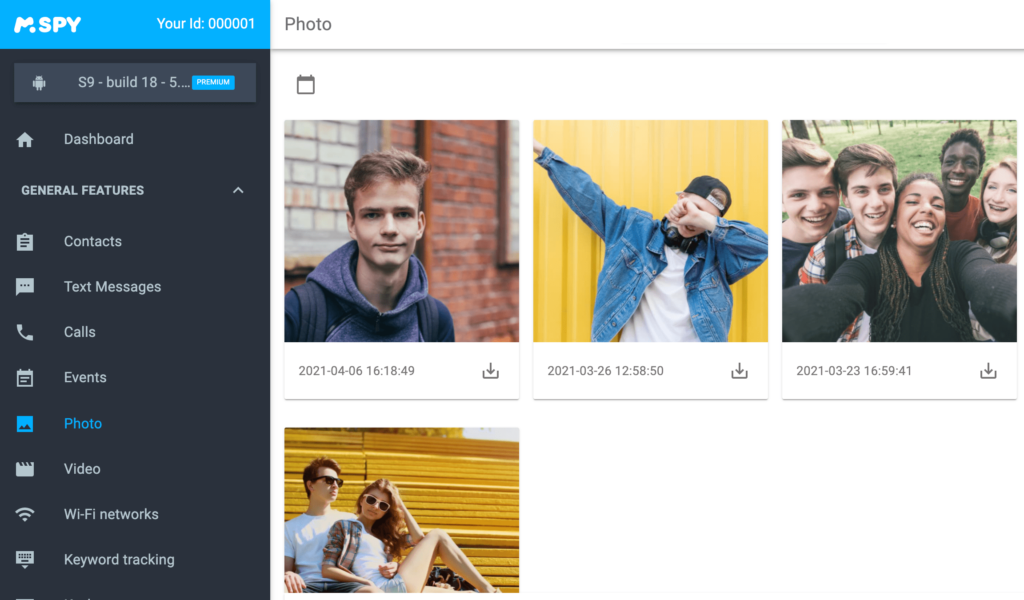Viewport: 1024px width, 600px height.
Task: Download the photo dated 2021-04-06 16:18:49
Action: click(490, 371)
